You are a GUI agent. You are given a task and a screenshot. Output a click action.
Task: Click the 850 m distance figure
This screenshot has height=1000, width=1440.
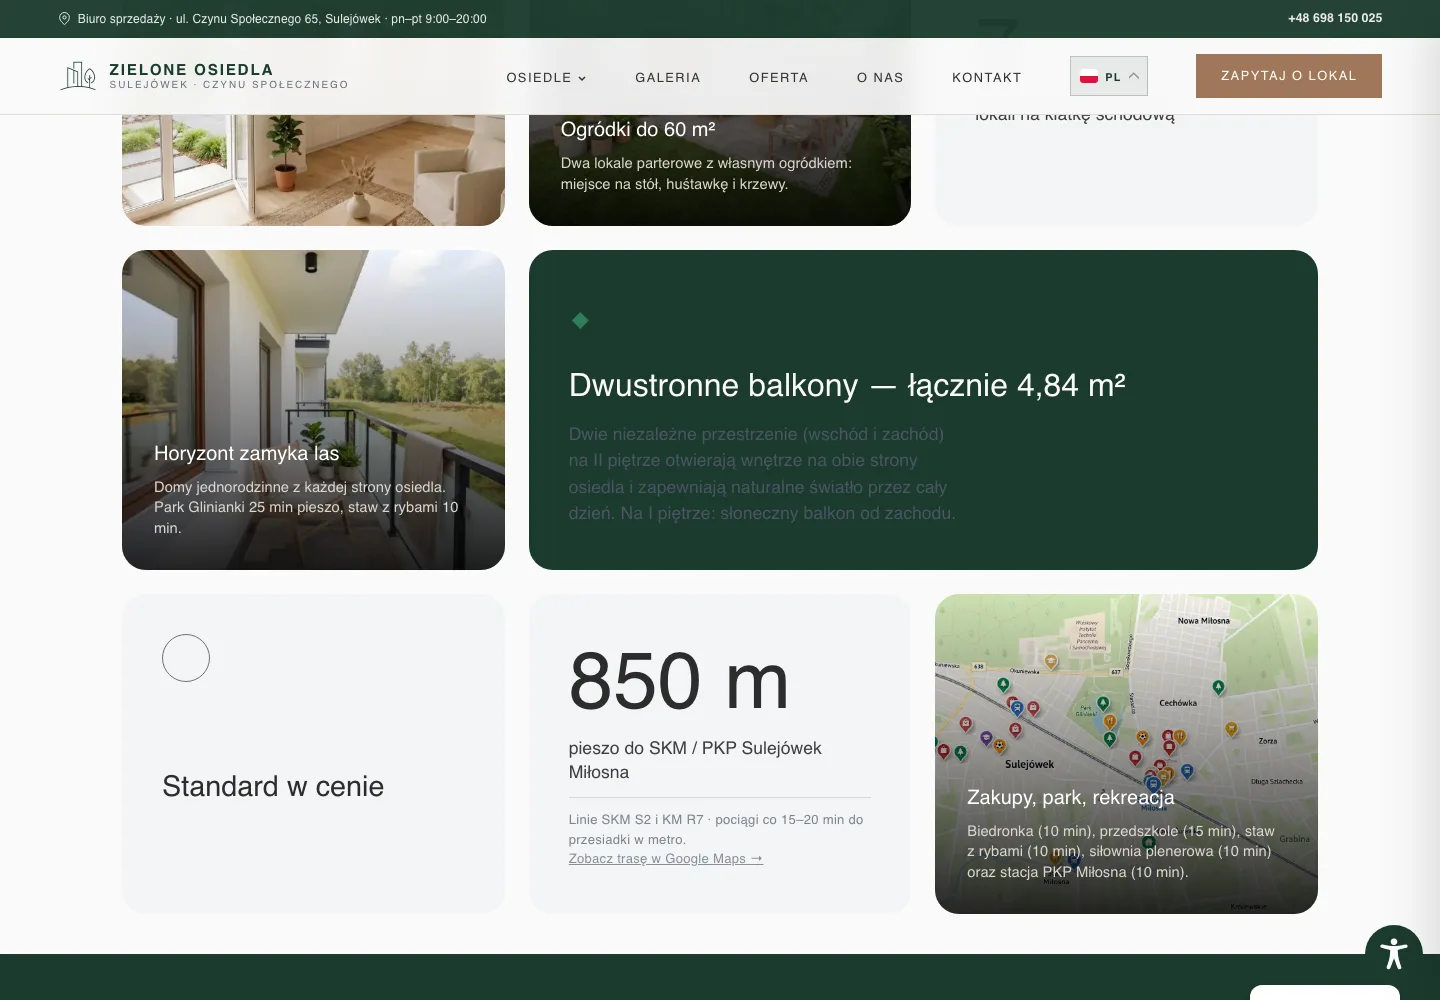(679, 681)
